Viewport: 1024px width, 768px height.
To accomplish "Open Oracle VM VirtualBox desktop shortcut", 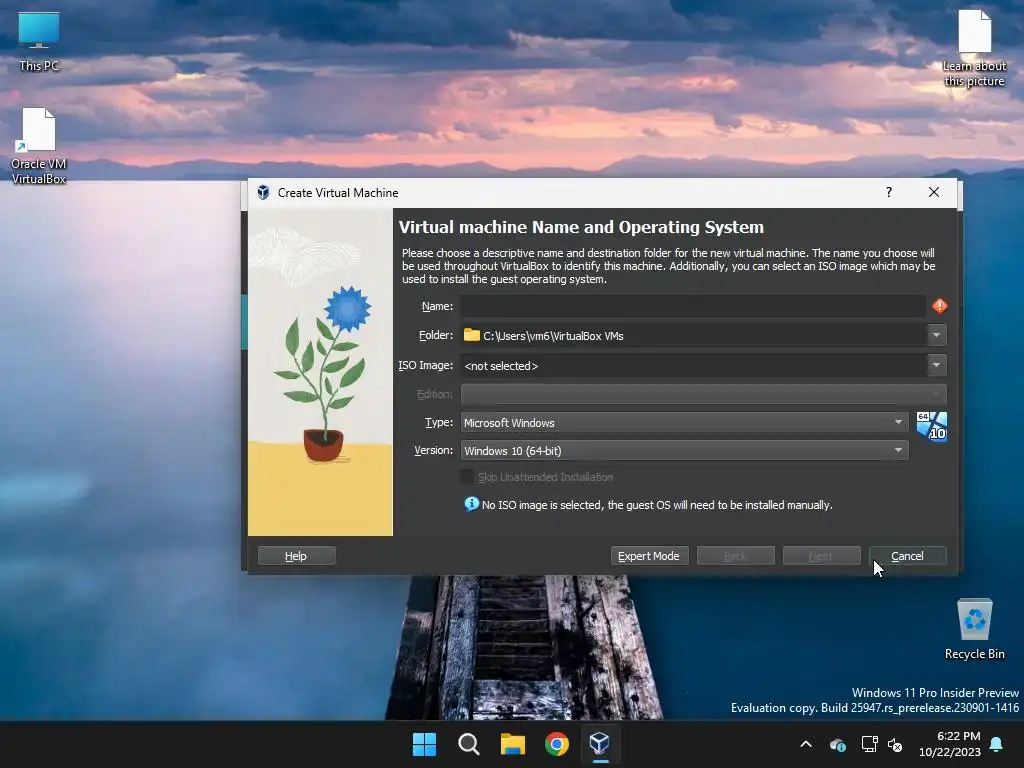I will pyautogui.click(x=39, y=146).
